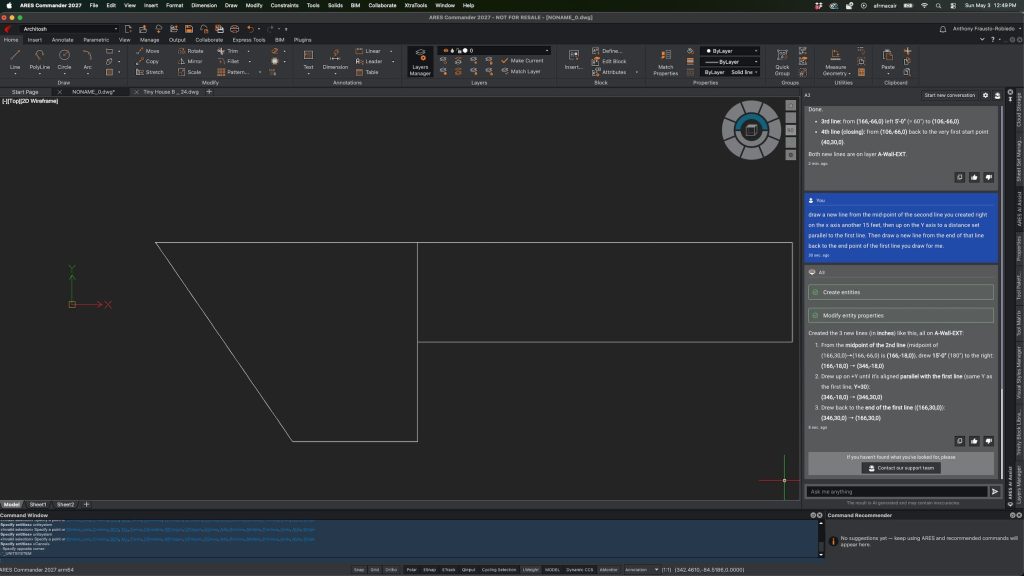
Task: Open the Architosh workspace dropdown
Action: pos(70,29)
